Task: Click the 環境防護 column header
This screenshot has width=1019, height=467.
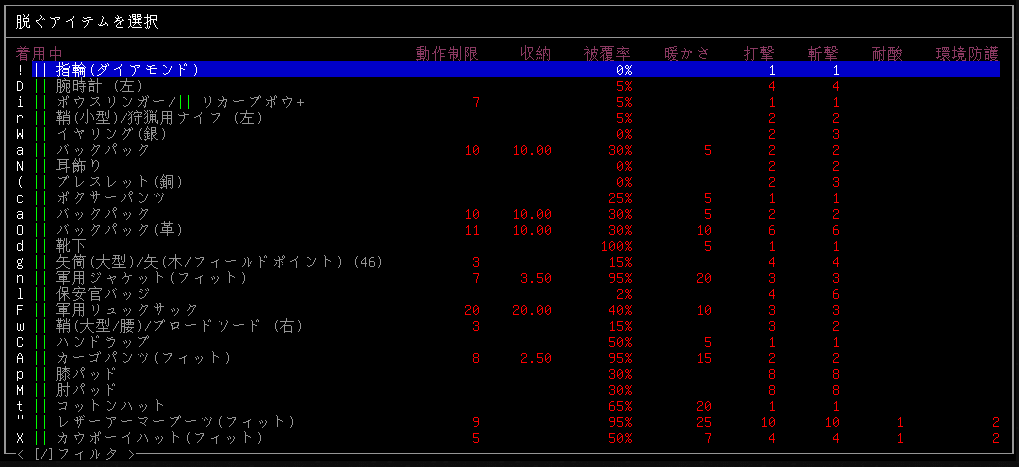Action: pos(967,53)
